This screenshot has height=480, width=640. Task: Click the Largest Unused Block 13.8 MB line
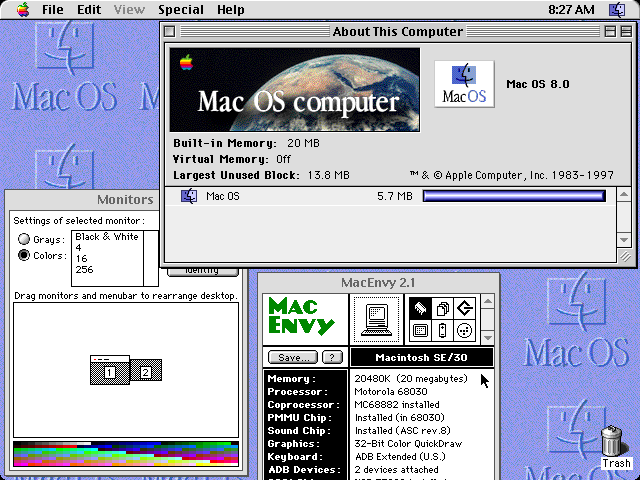coord(261,176)
